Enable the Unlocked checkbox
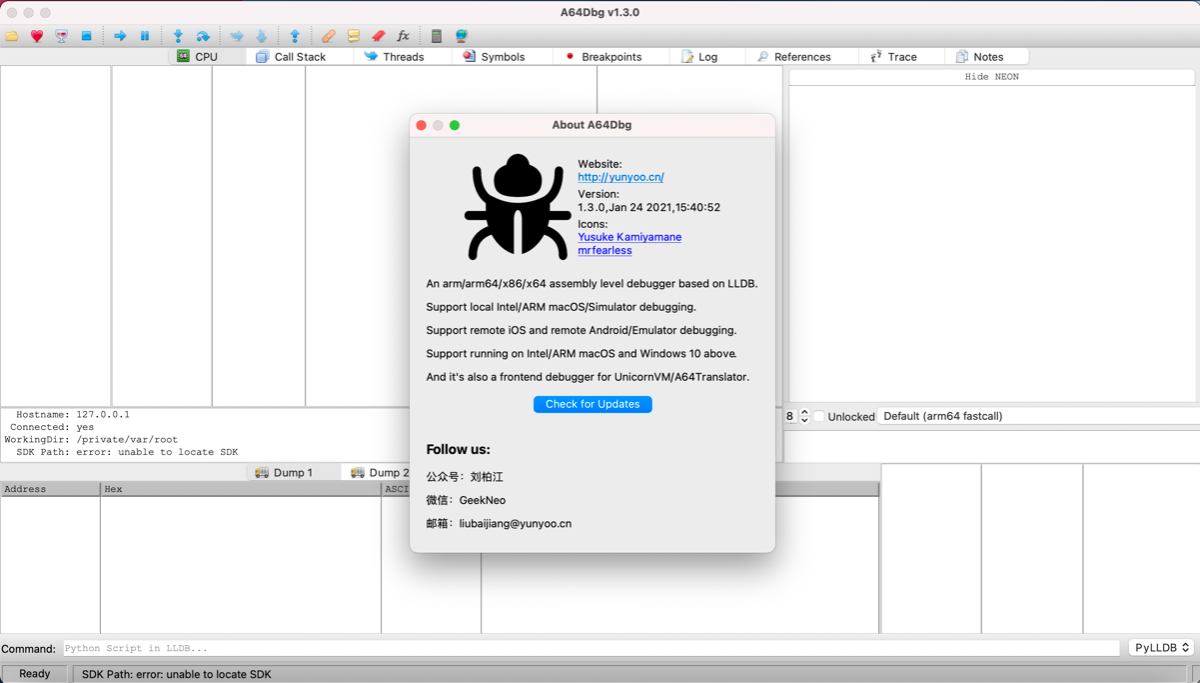The width and height of the screenshot is (1200, 683). [x=819, y=416]
